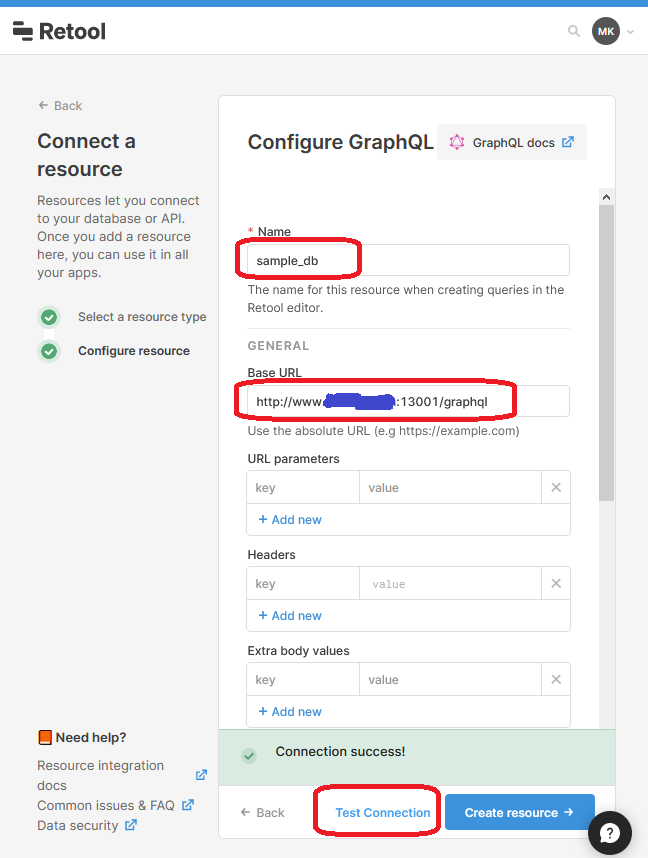Click the Extra body values key field
This screenshot has height=858, width=648.
[303, 680]
